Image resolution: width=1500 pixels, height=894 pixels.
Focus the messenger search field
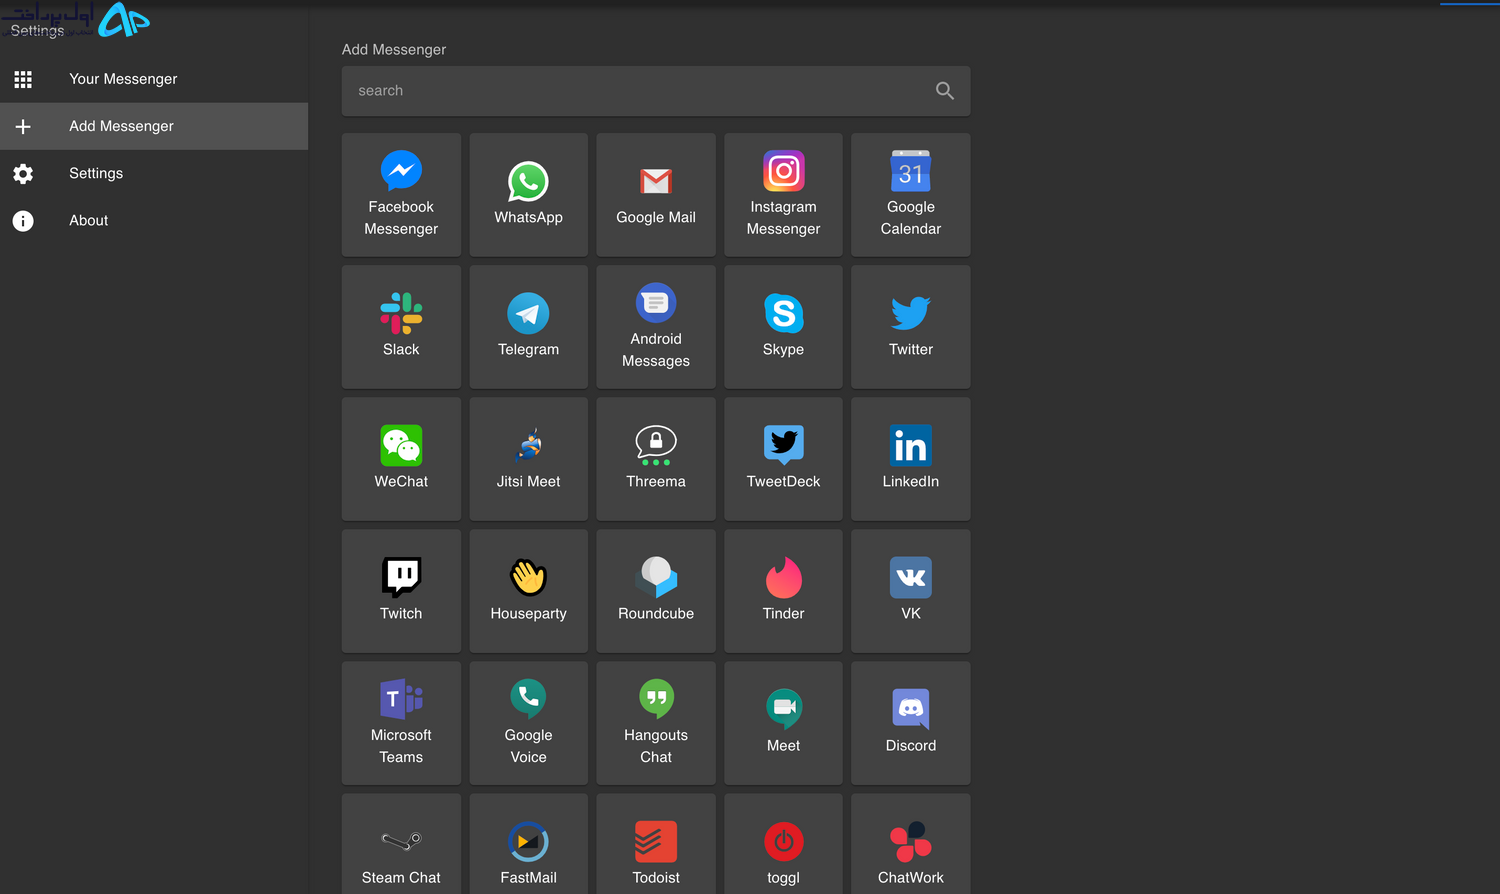pyautogui.click(x=656, y=91)
